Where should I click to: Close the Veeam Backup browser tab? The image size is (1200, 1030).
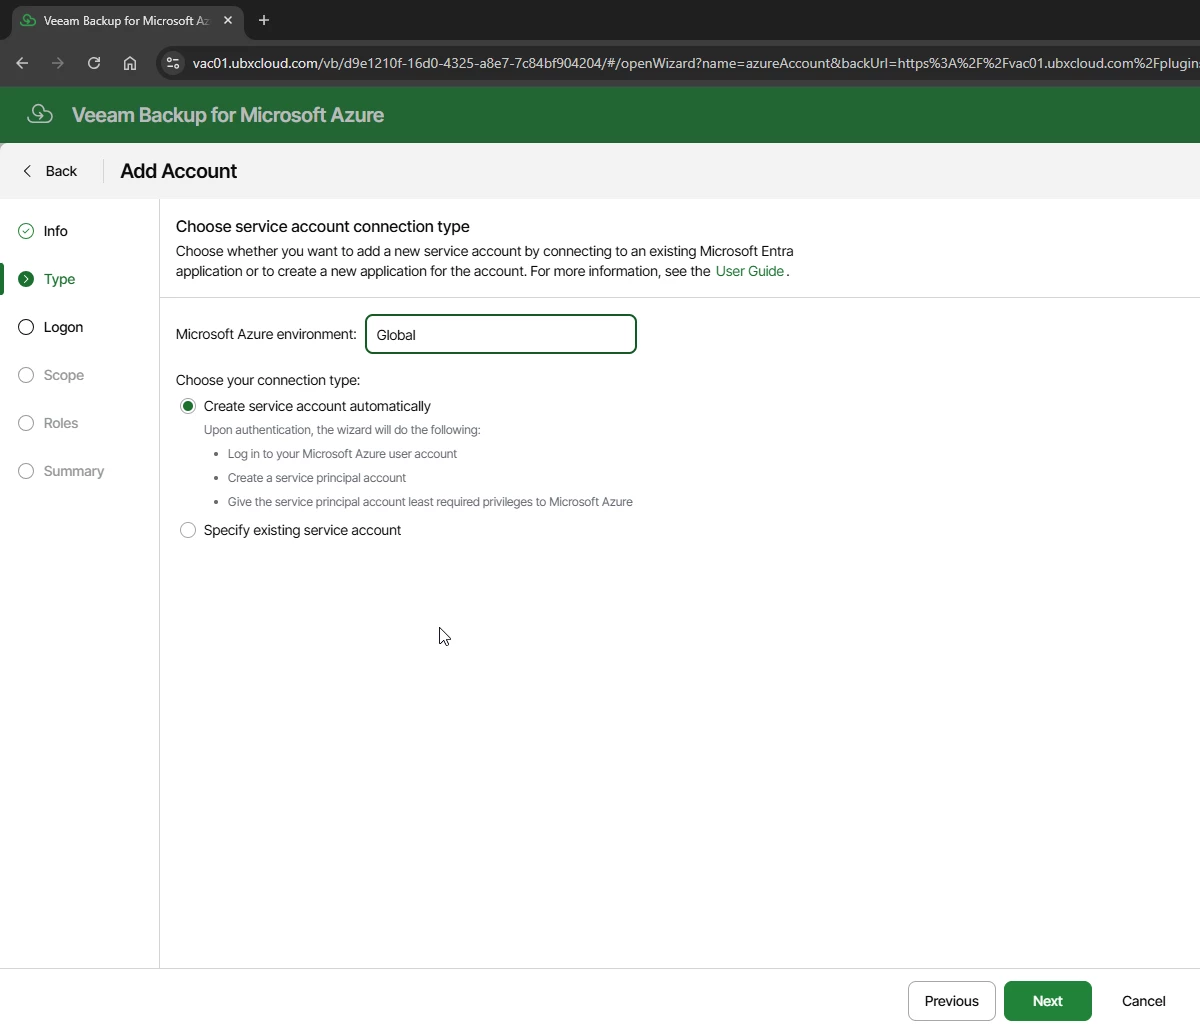click(228, 20)
